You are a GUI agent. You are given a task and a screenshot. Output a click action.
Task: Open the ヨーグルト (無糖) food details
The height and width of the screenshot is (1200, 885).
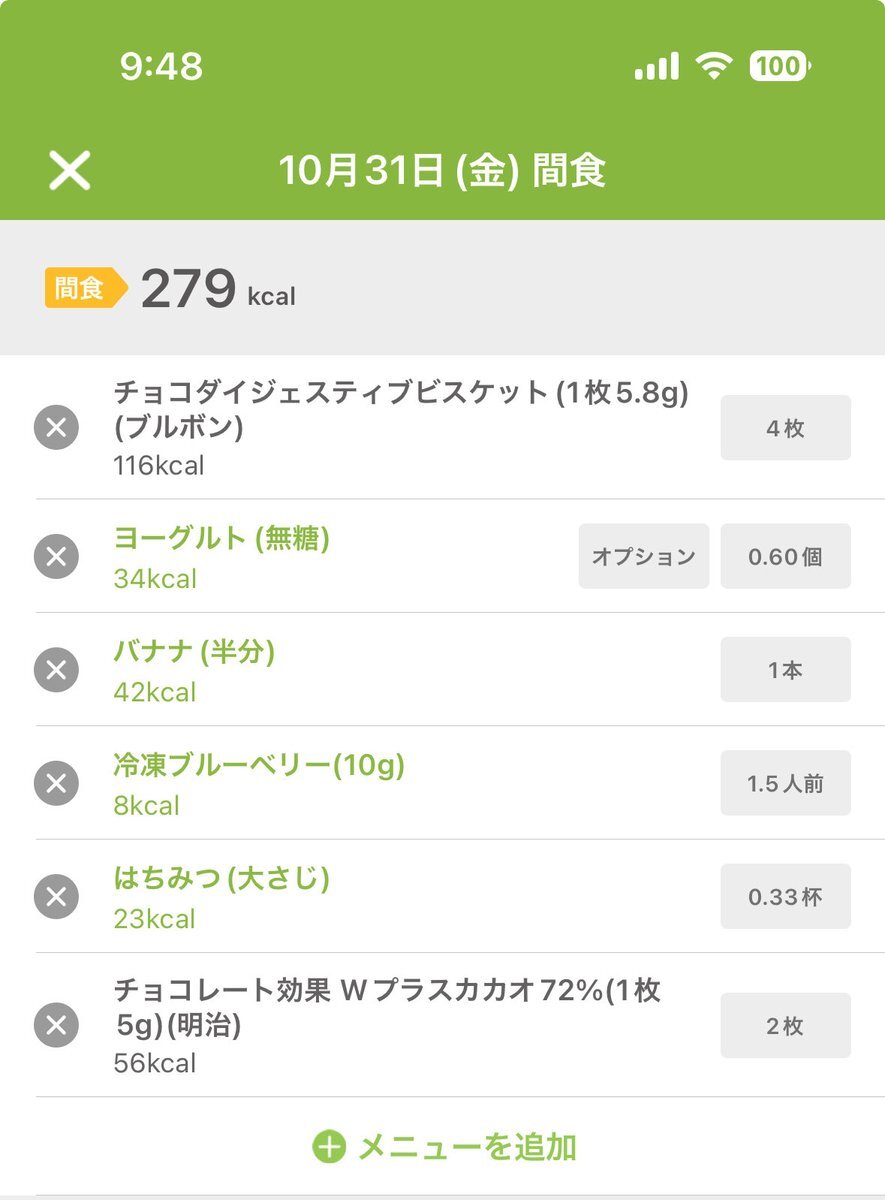(x=221, y=538)
